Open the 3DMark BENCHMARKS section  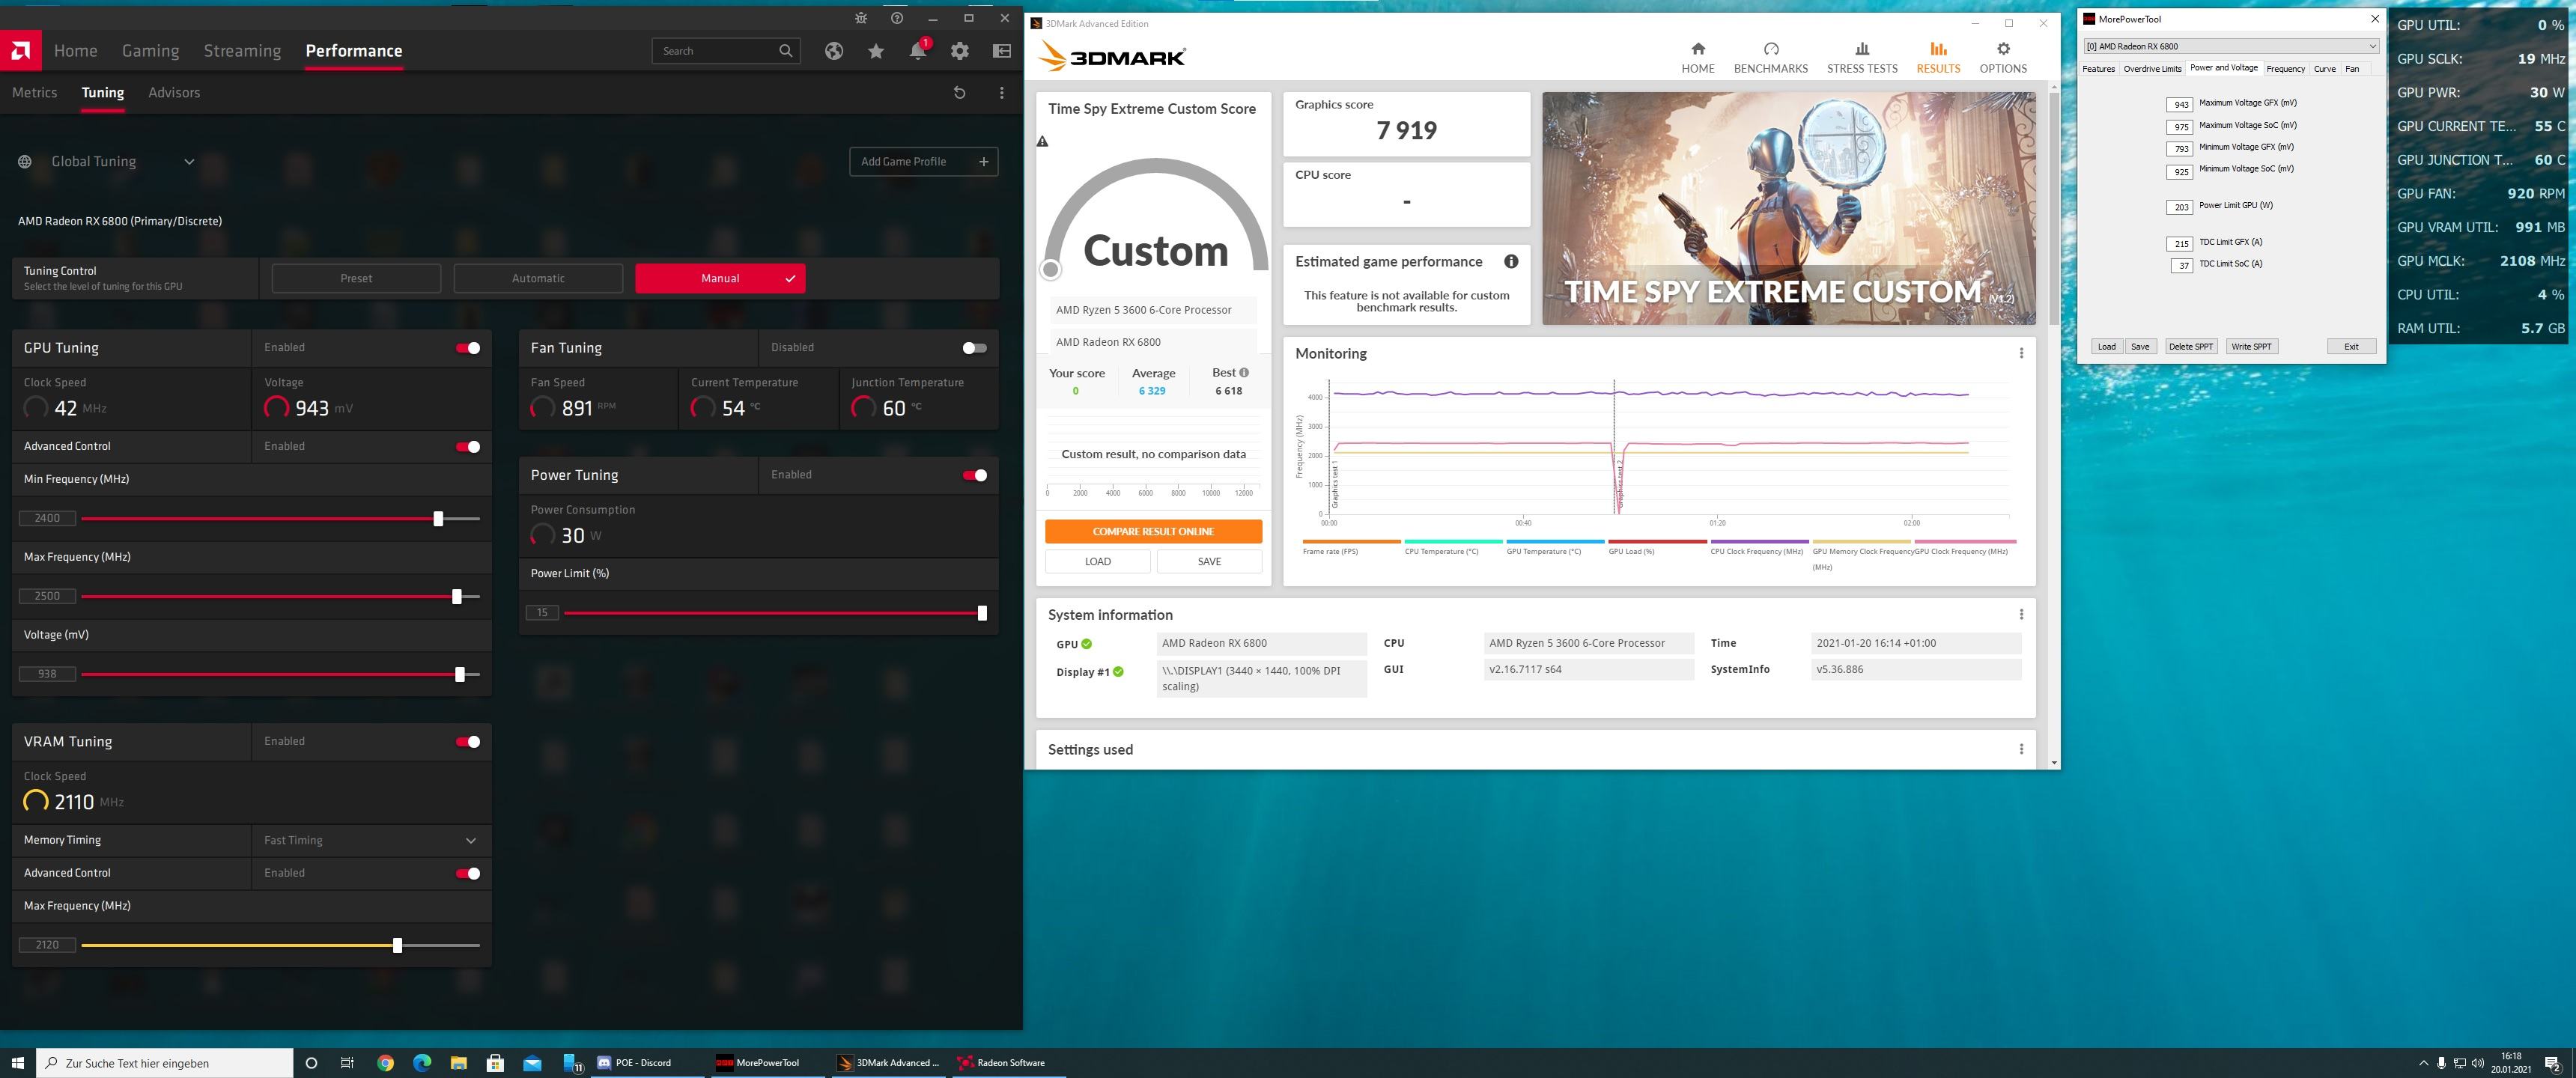tap(1770, 58)
